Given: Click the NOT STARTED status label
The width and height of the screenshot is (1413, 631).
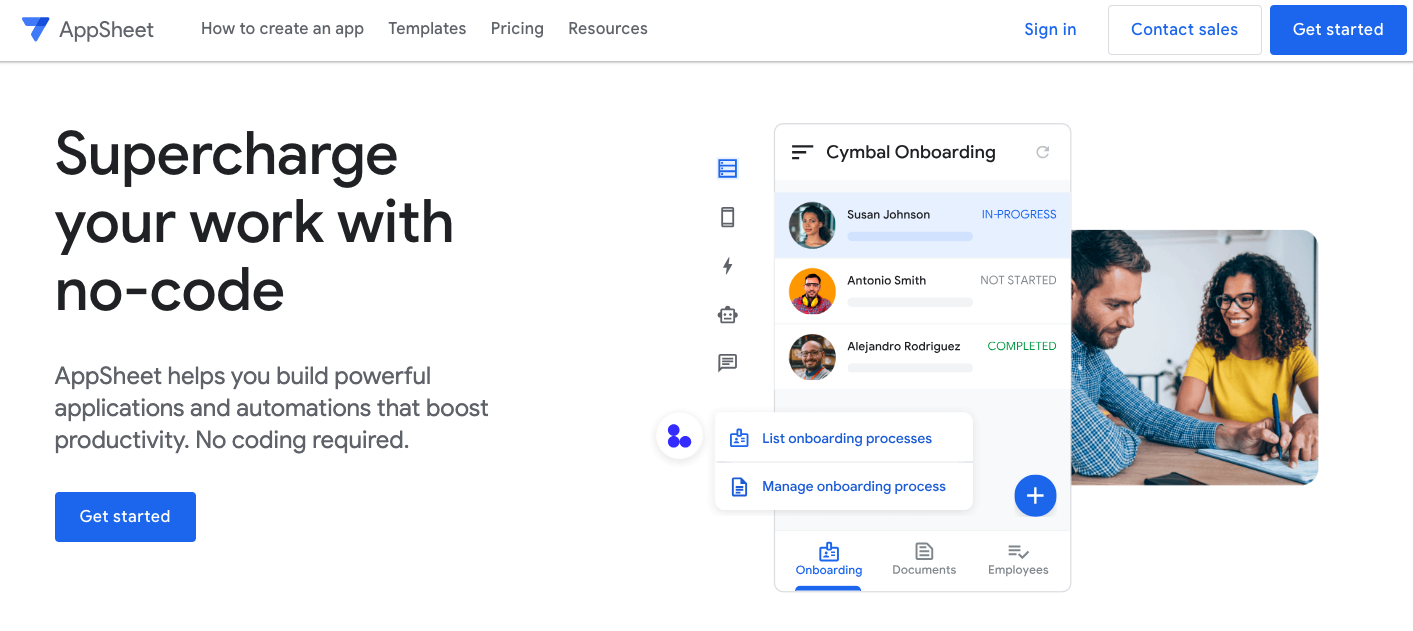Looking at the screenshot, I should [x=1018, y=280].
